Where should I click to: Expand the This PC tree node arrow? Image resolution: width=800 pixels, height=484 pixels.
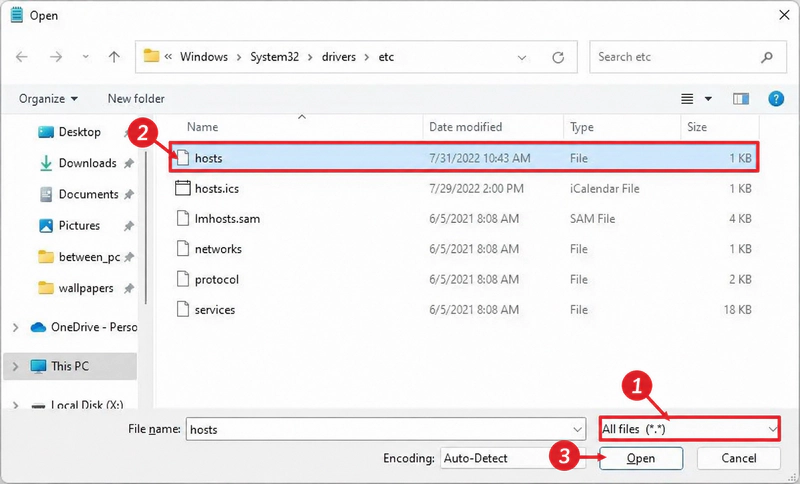pos(15,366)
